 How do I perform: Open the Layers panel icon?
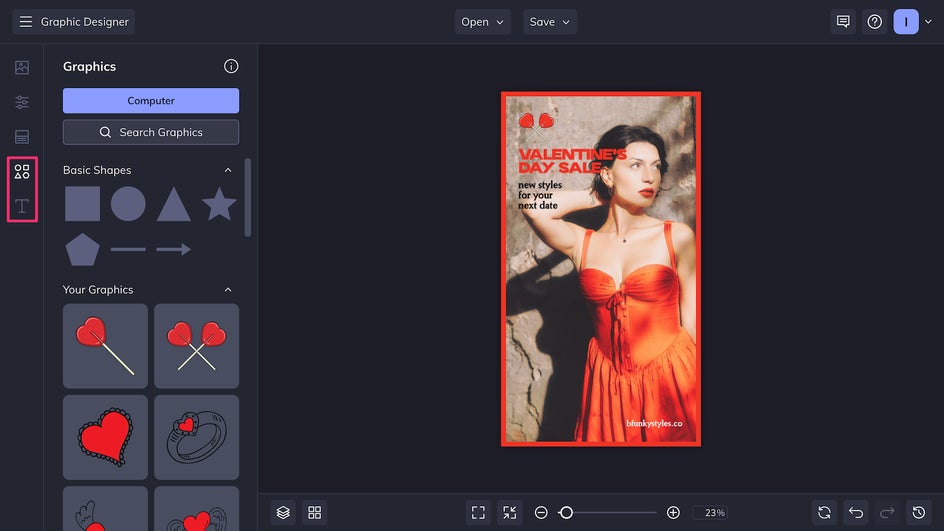coord(283,512)
